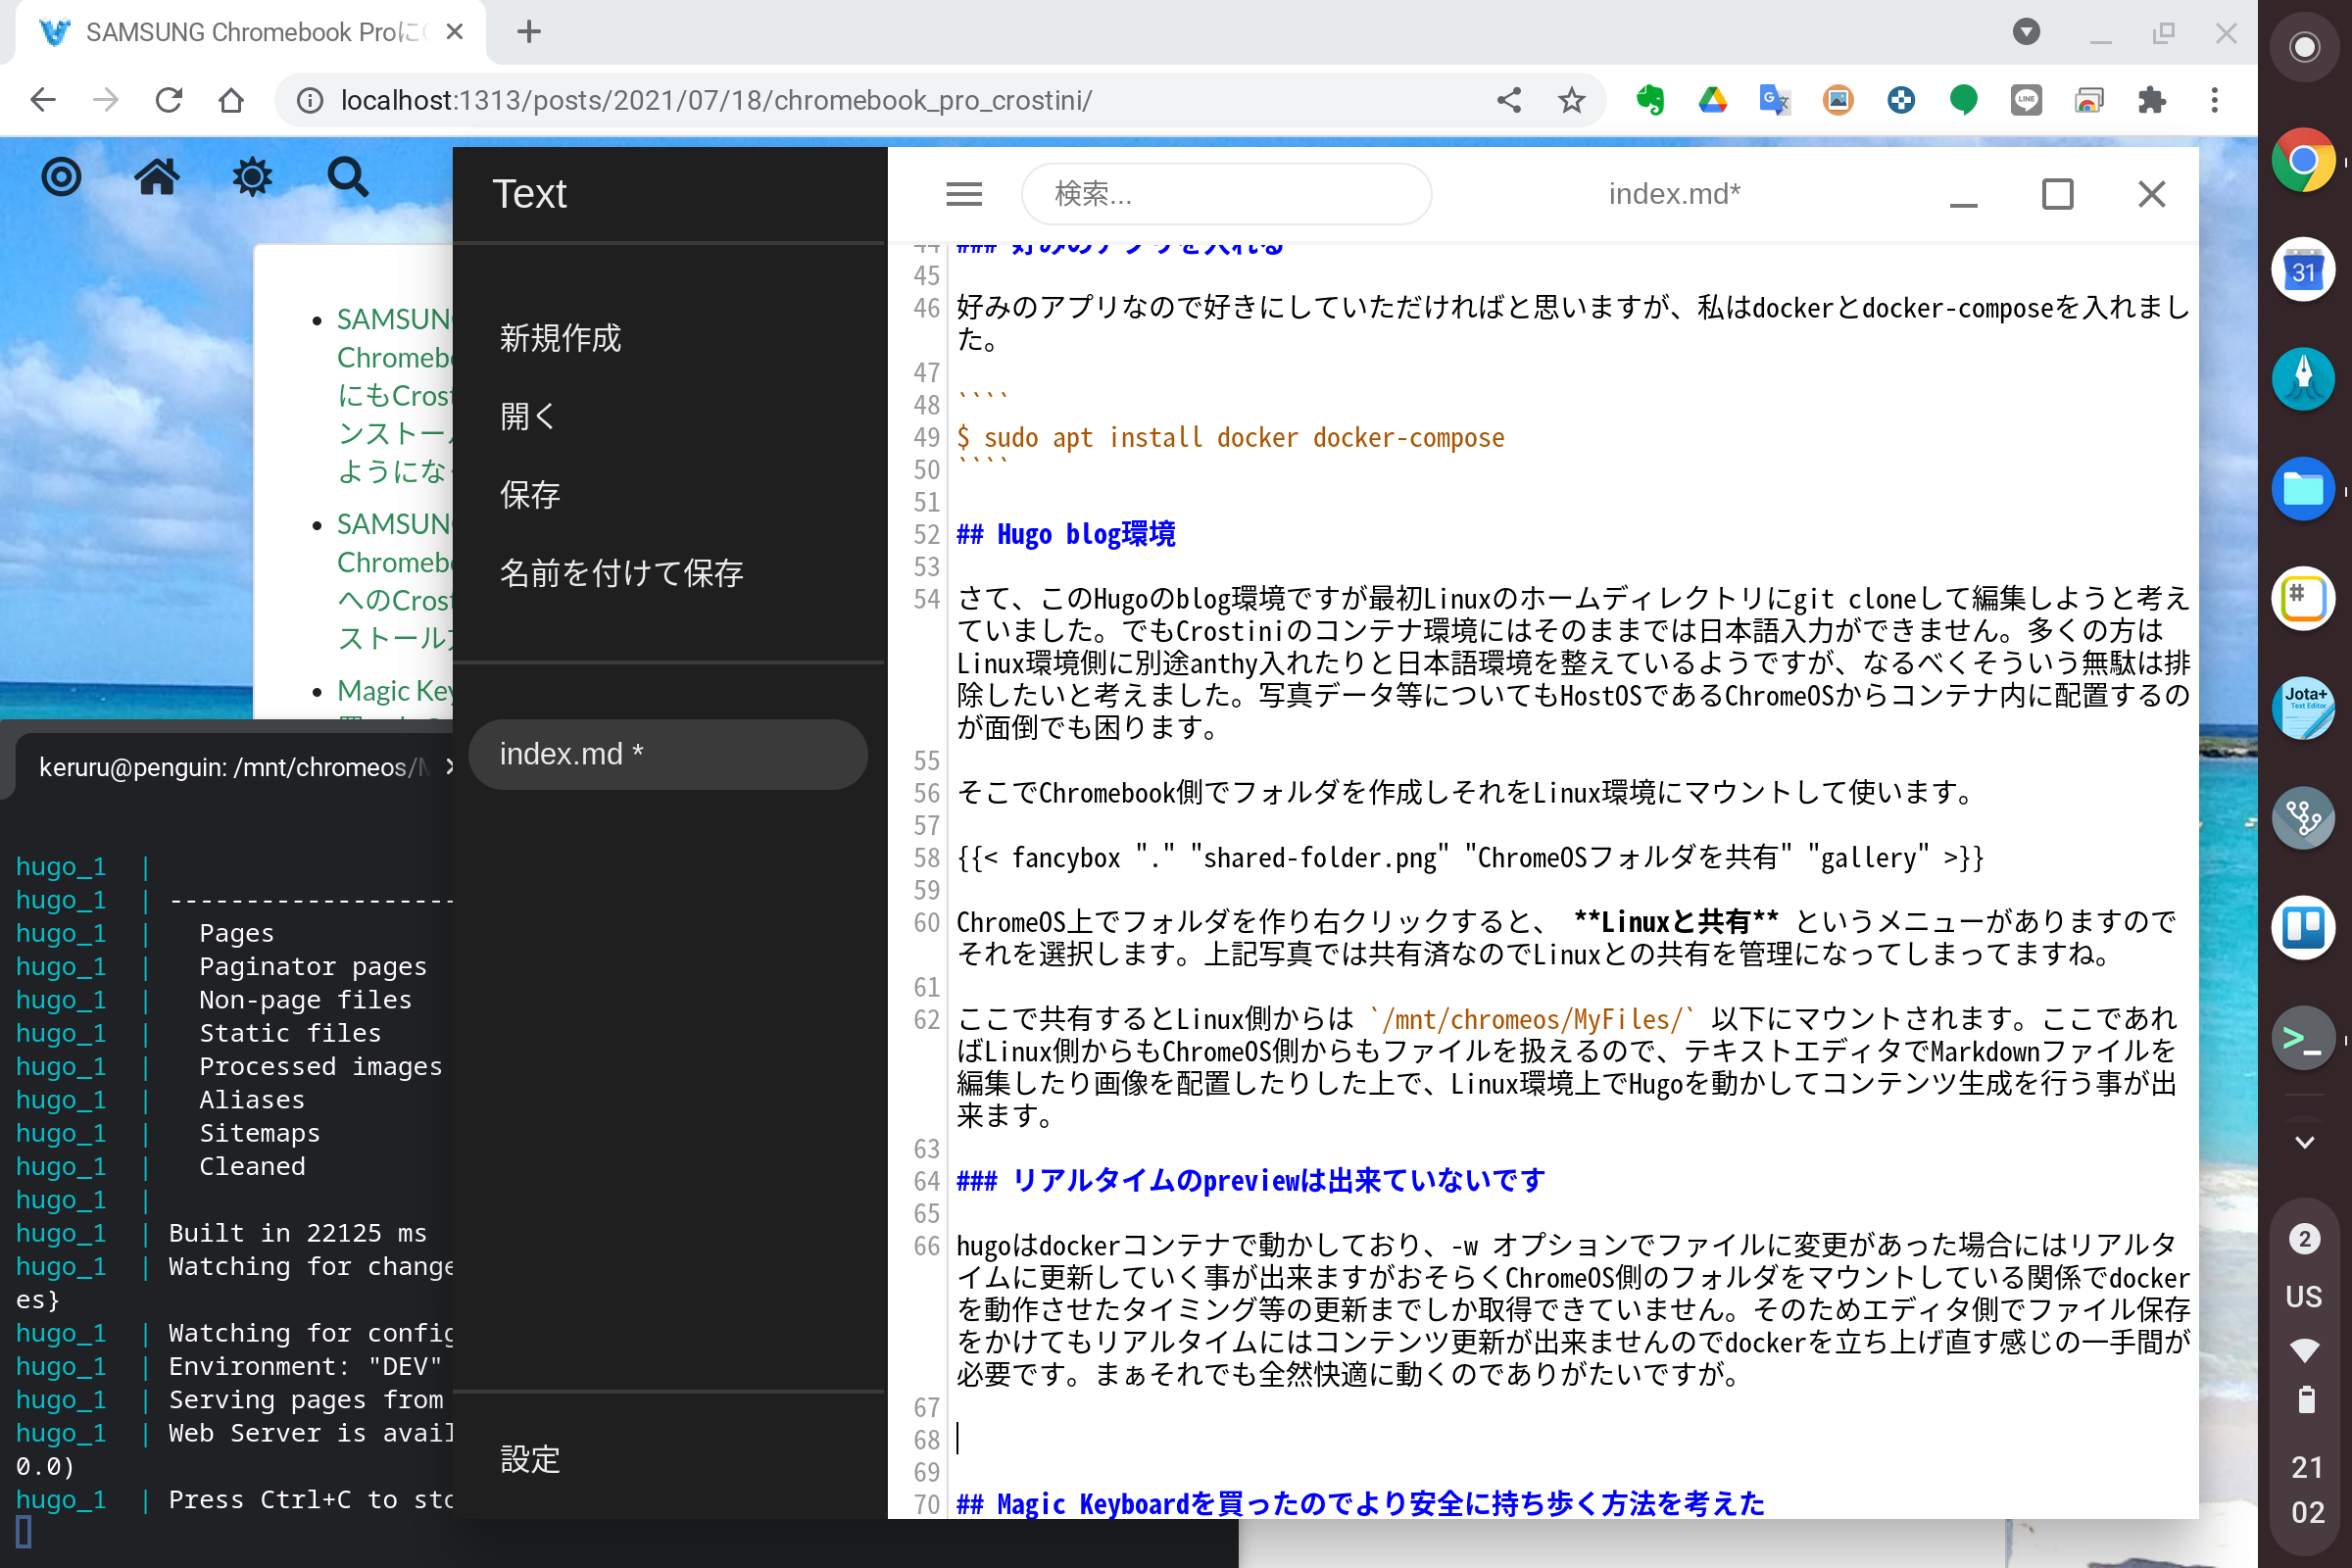Viewport: 2352px width, 1568px height.
Task: Launch Trello from the shelf
Action: coord(2303,928)
